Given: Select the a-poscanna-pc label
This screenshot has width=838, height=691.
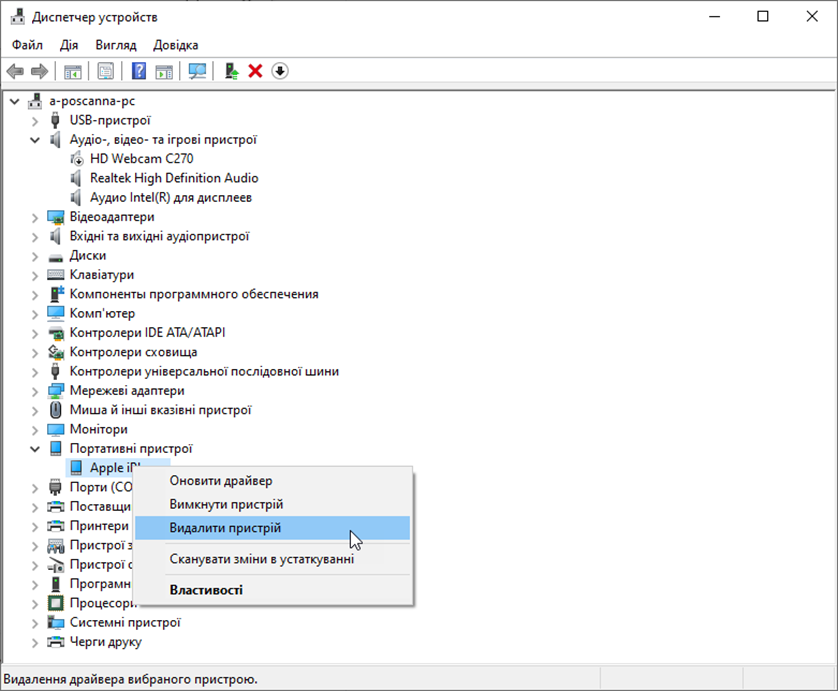Looking at the screenshot, I should [92, 101].
